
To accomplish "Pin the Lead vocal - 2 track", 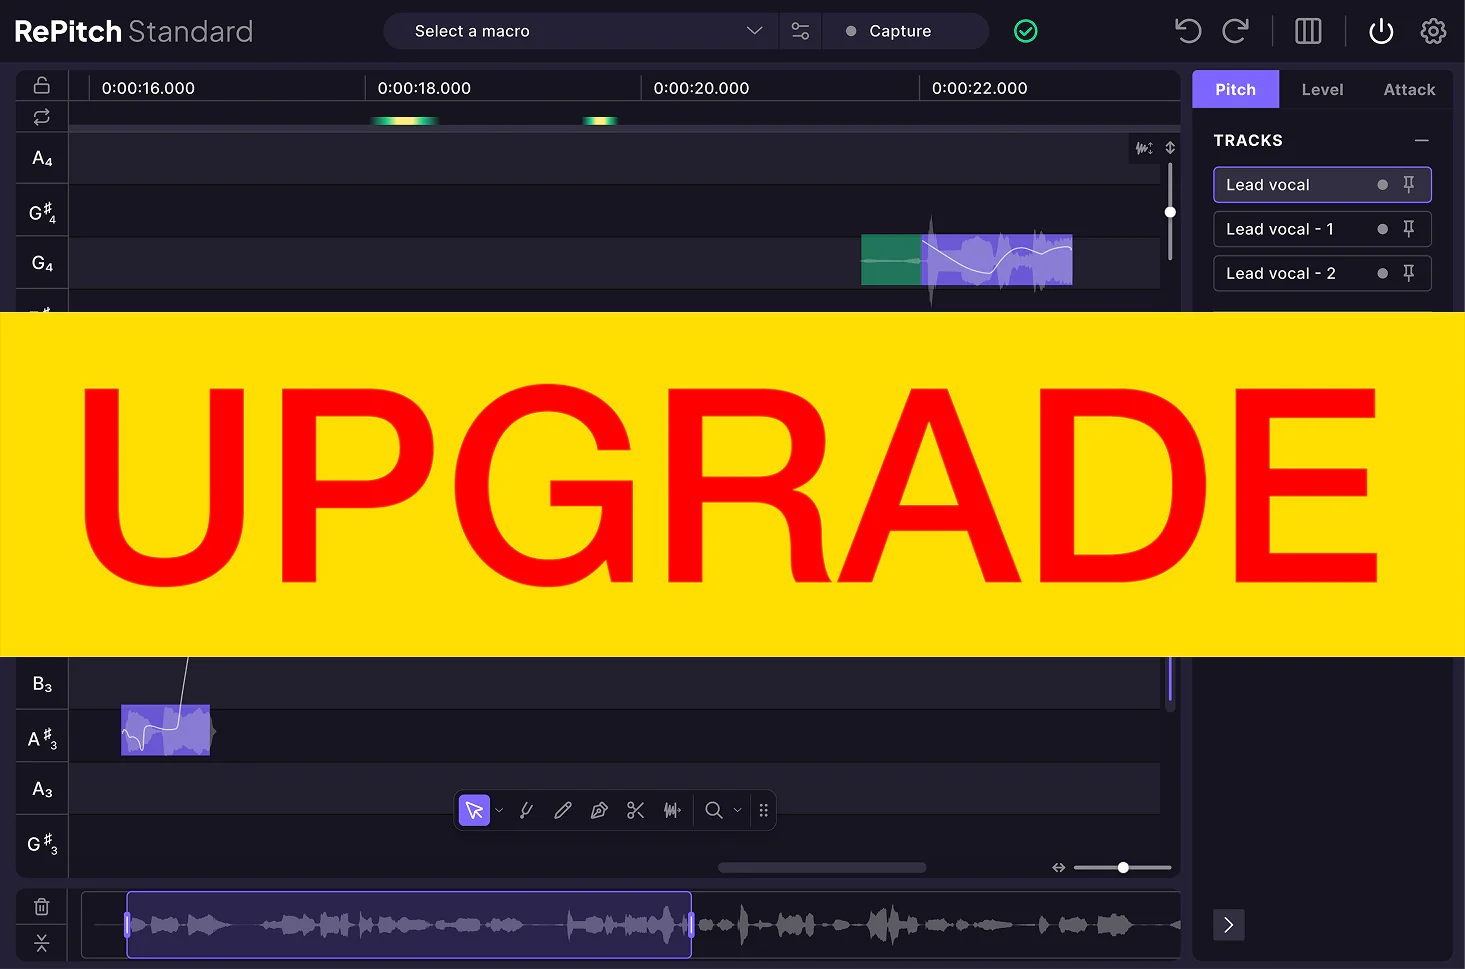I will 1409,273.
